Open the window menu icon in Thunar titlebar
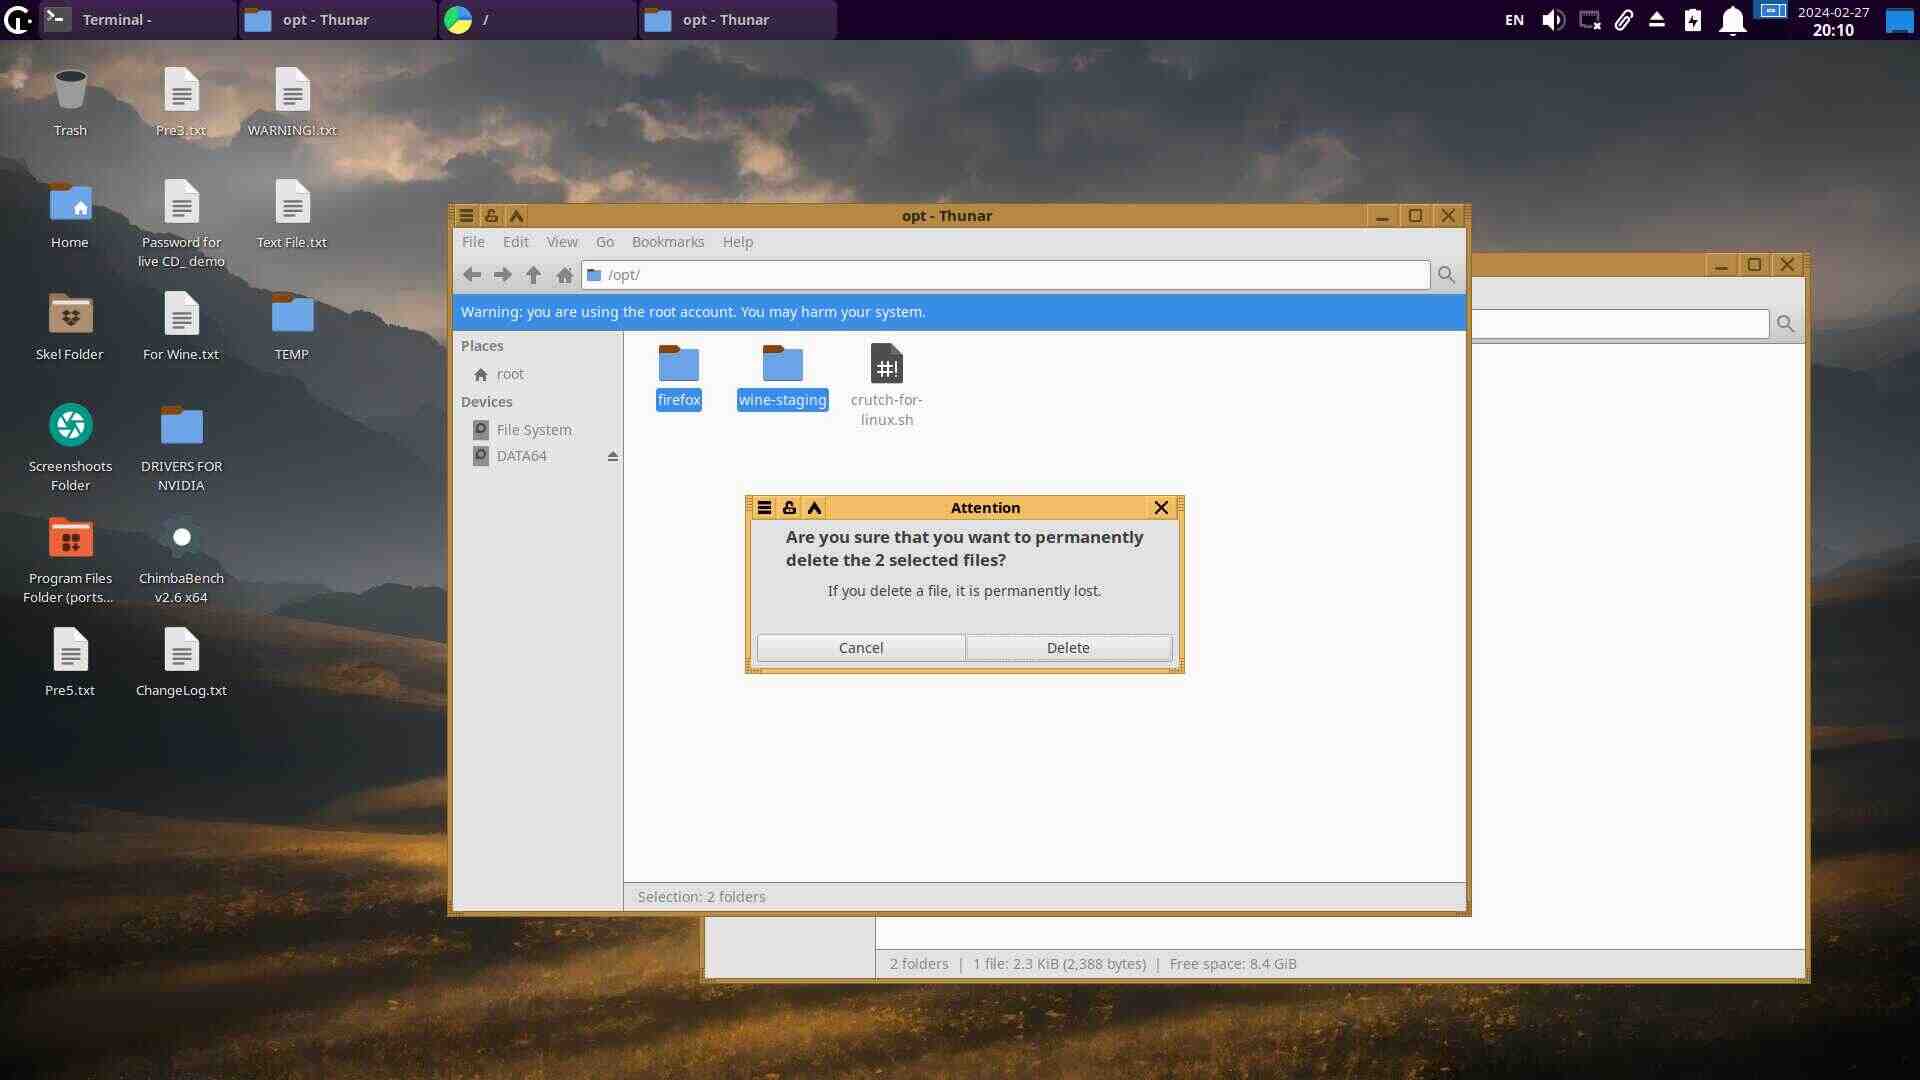This screenshot has width=1920, height=1080. click(x=466, y=216)
